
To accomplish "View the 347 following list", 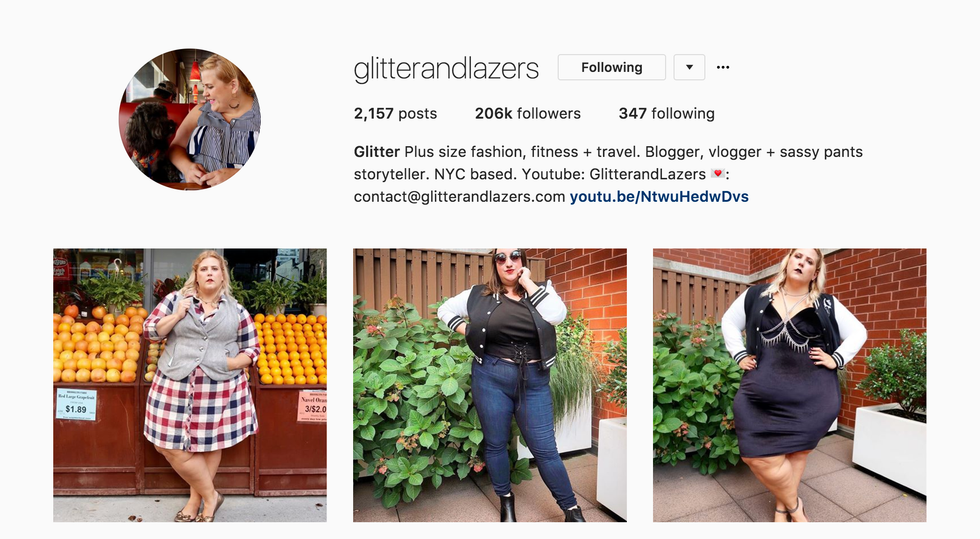I will [x=666, y=114].
